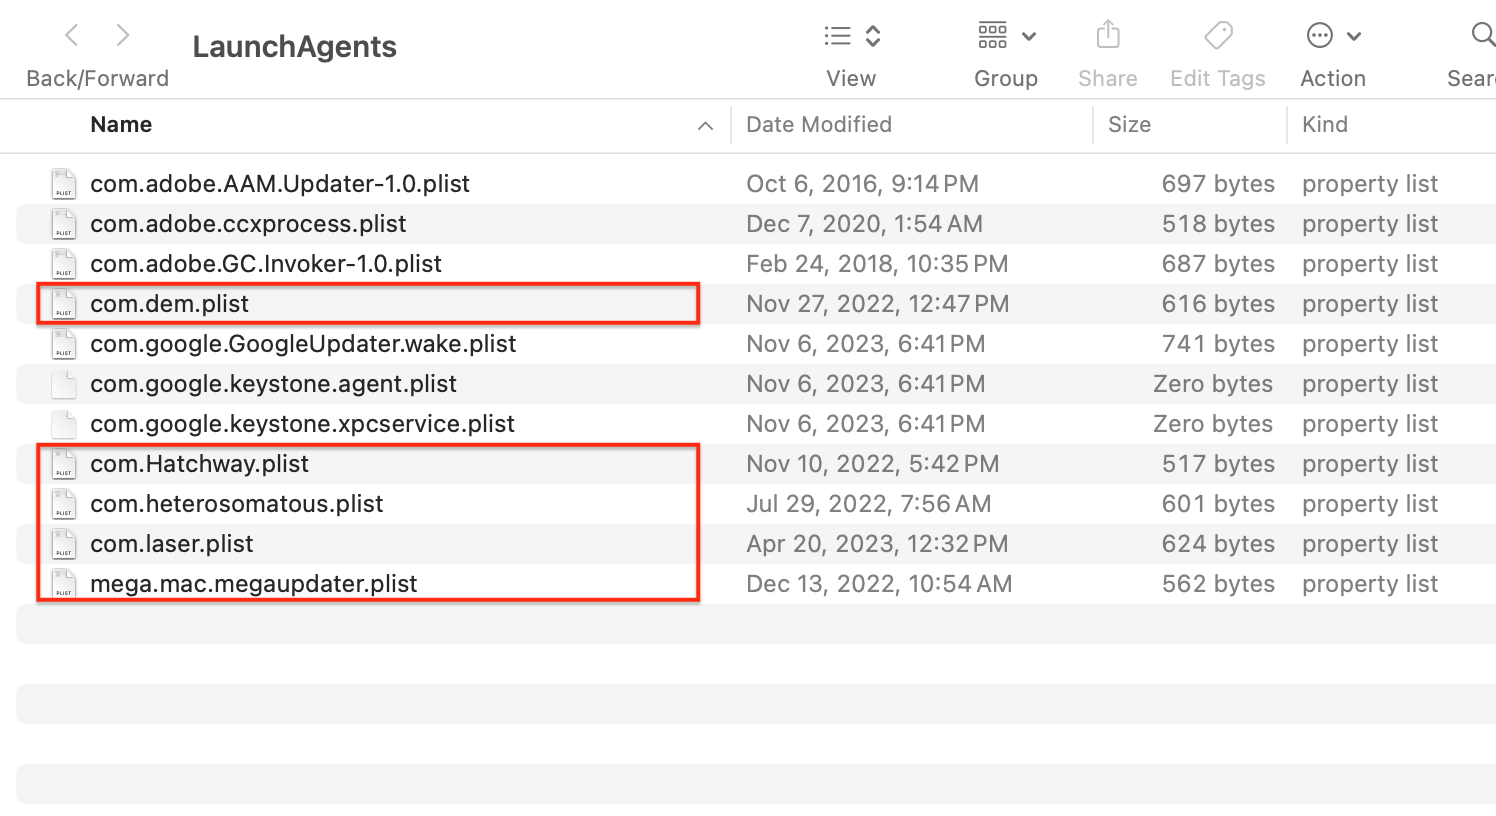Select com.heterosomatous.plist in the list
The height and width of the screenshot is (816, 1496).
coord(237,504)
